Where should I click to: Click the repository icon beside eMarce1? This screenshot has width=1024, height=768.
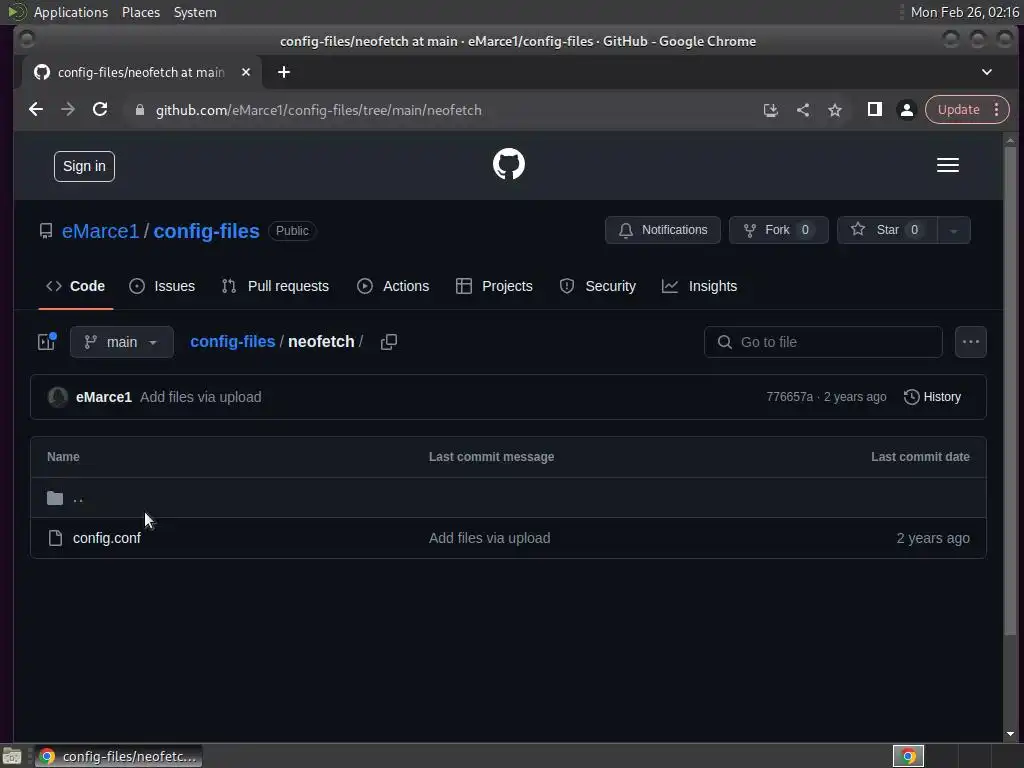46,231
